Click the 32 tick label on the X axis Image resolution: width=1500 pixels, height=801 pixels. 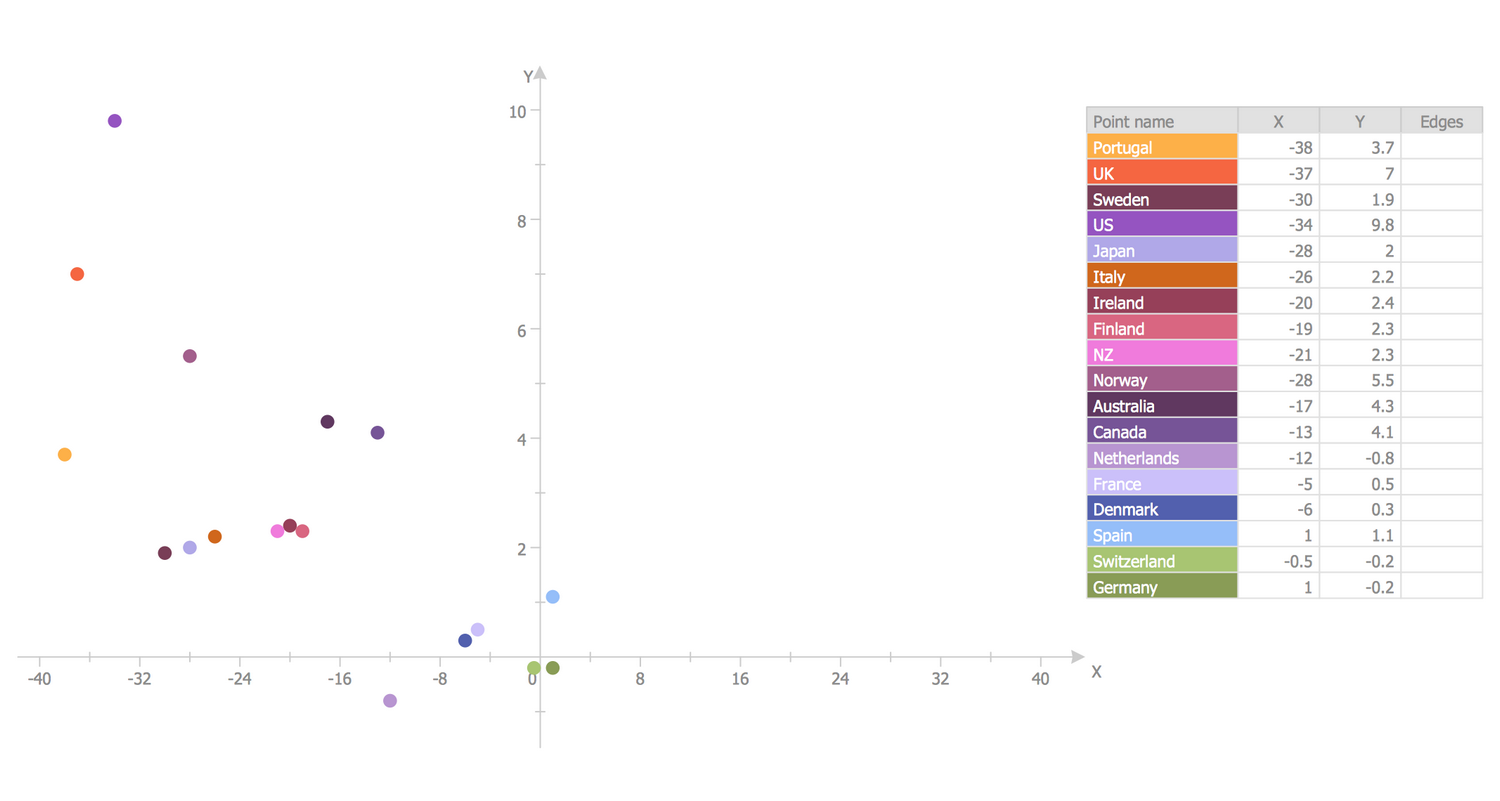tap(940, 679)
